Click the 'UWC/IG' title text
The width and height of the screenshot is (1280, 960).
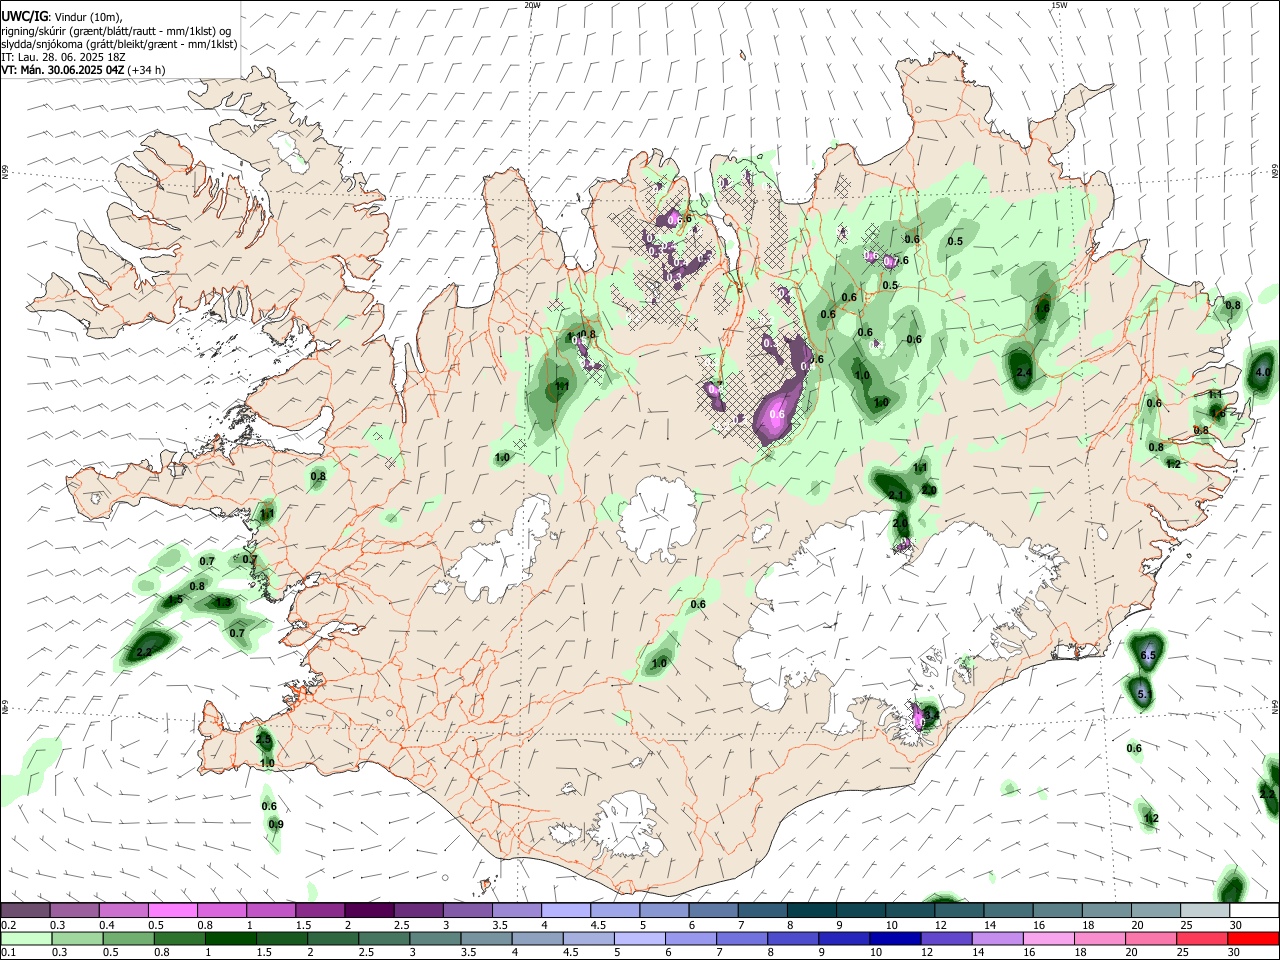pyautogui.click(x=24, y=17)
